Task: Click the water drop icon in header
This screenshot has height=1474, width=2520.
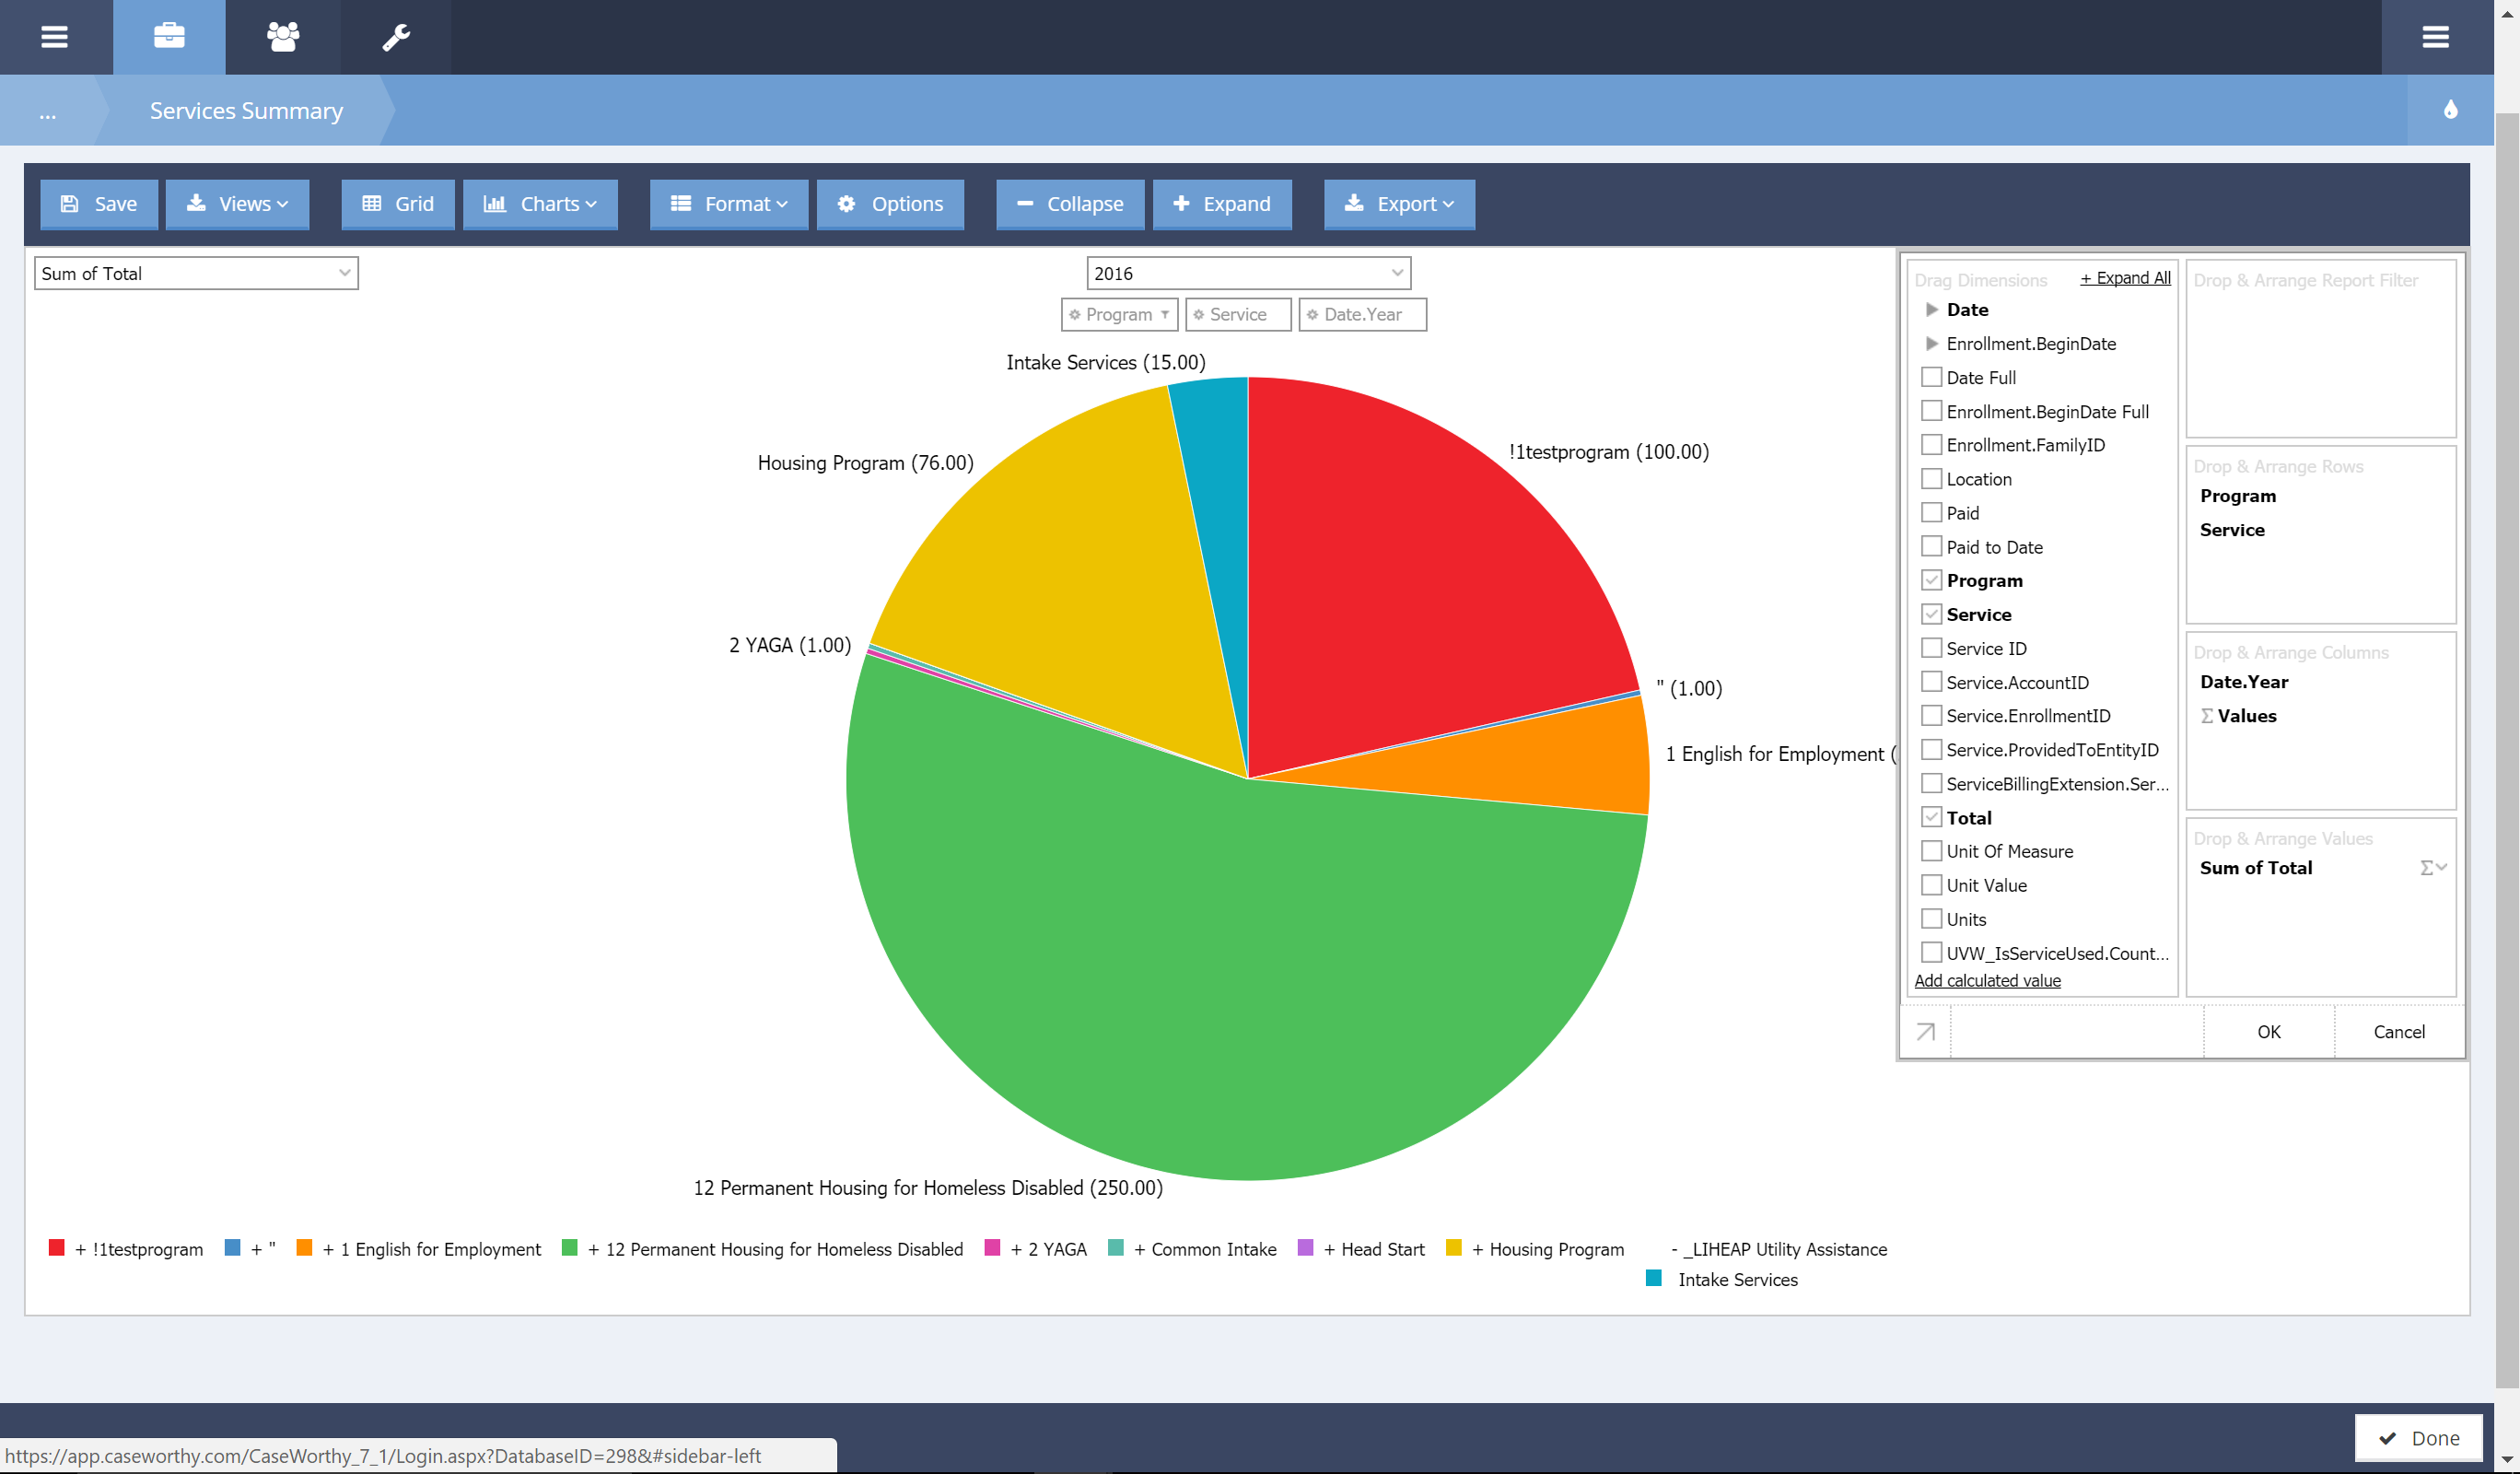Action: pyautogui.click(x=2451, y=110)
